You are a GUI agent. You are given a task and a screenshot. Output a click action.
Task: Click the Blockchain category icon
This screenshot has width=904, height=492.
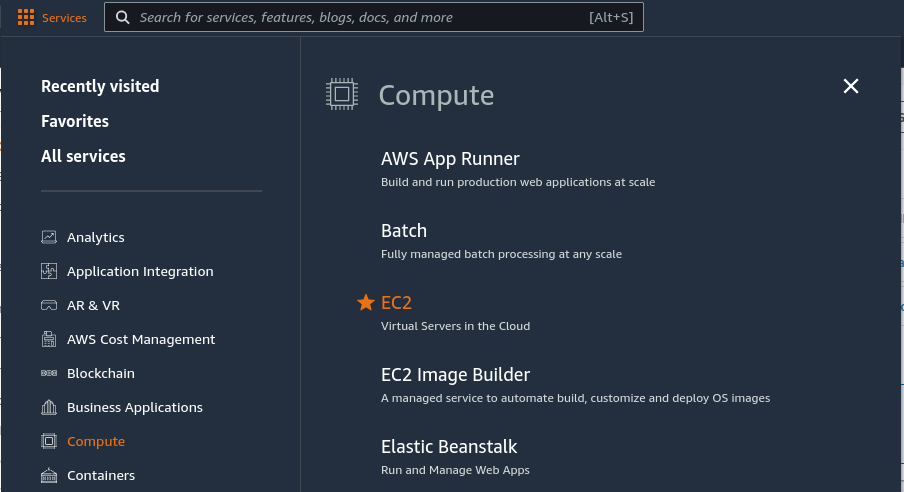pos(49,373)
